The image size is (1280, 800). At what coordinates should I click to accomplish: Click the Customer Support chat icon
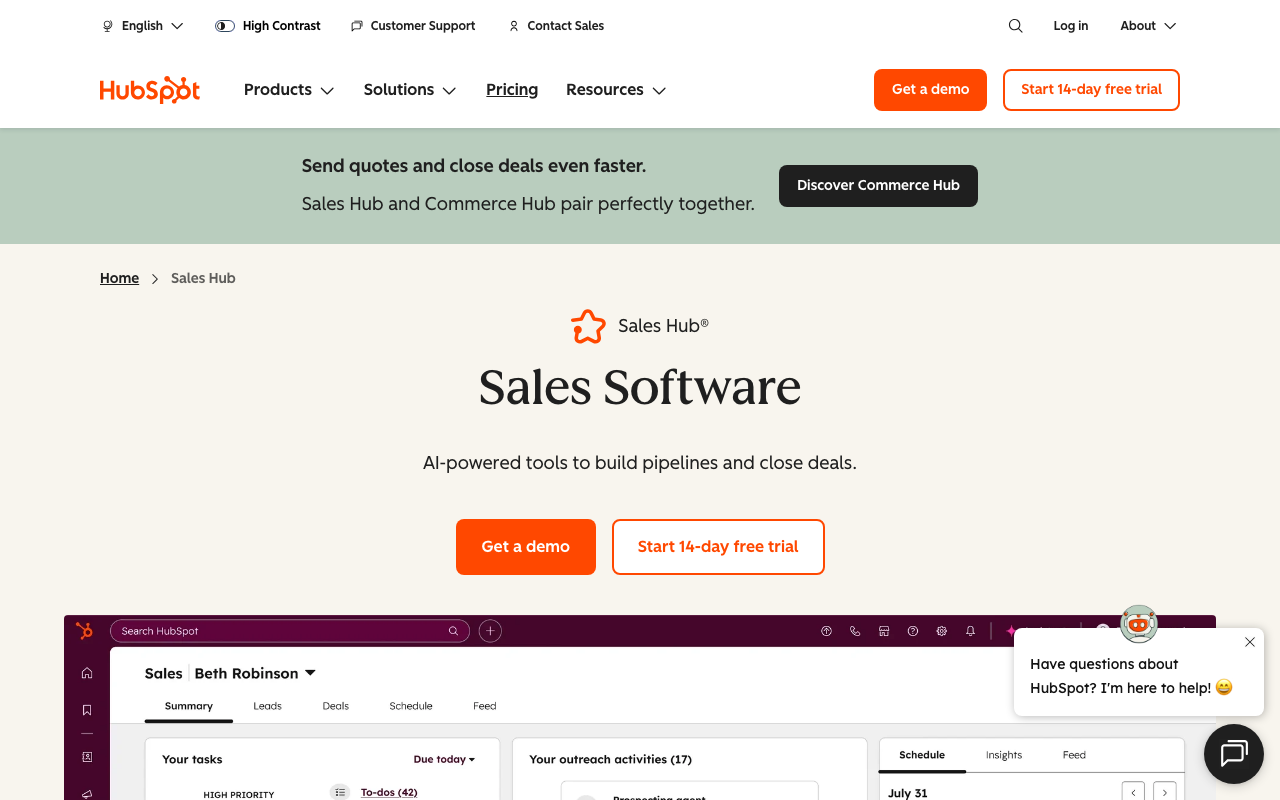(x=357, y=26)
